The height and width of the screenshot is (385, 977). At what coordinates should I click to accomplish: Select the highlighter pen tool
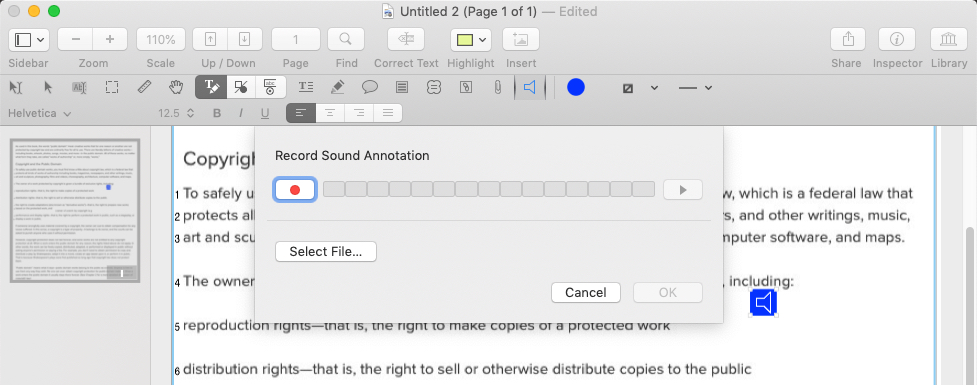(x=338, y=88)
